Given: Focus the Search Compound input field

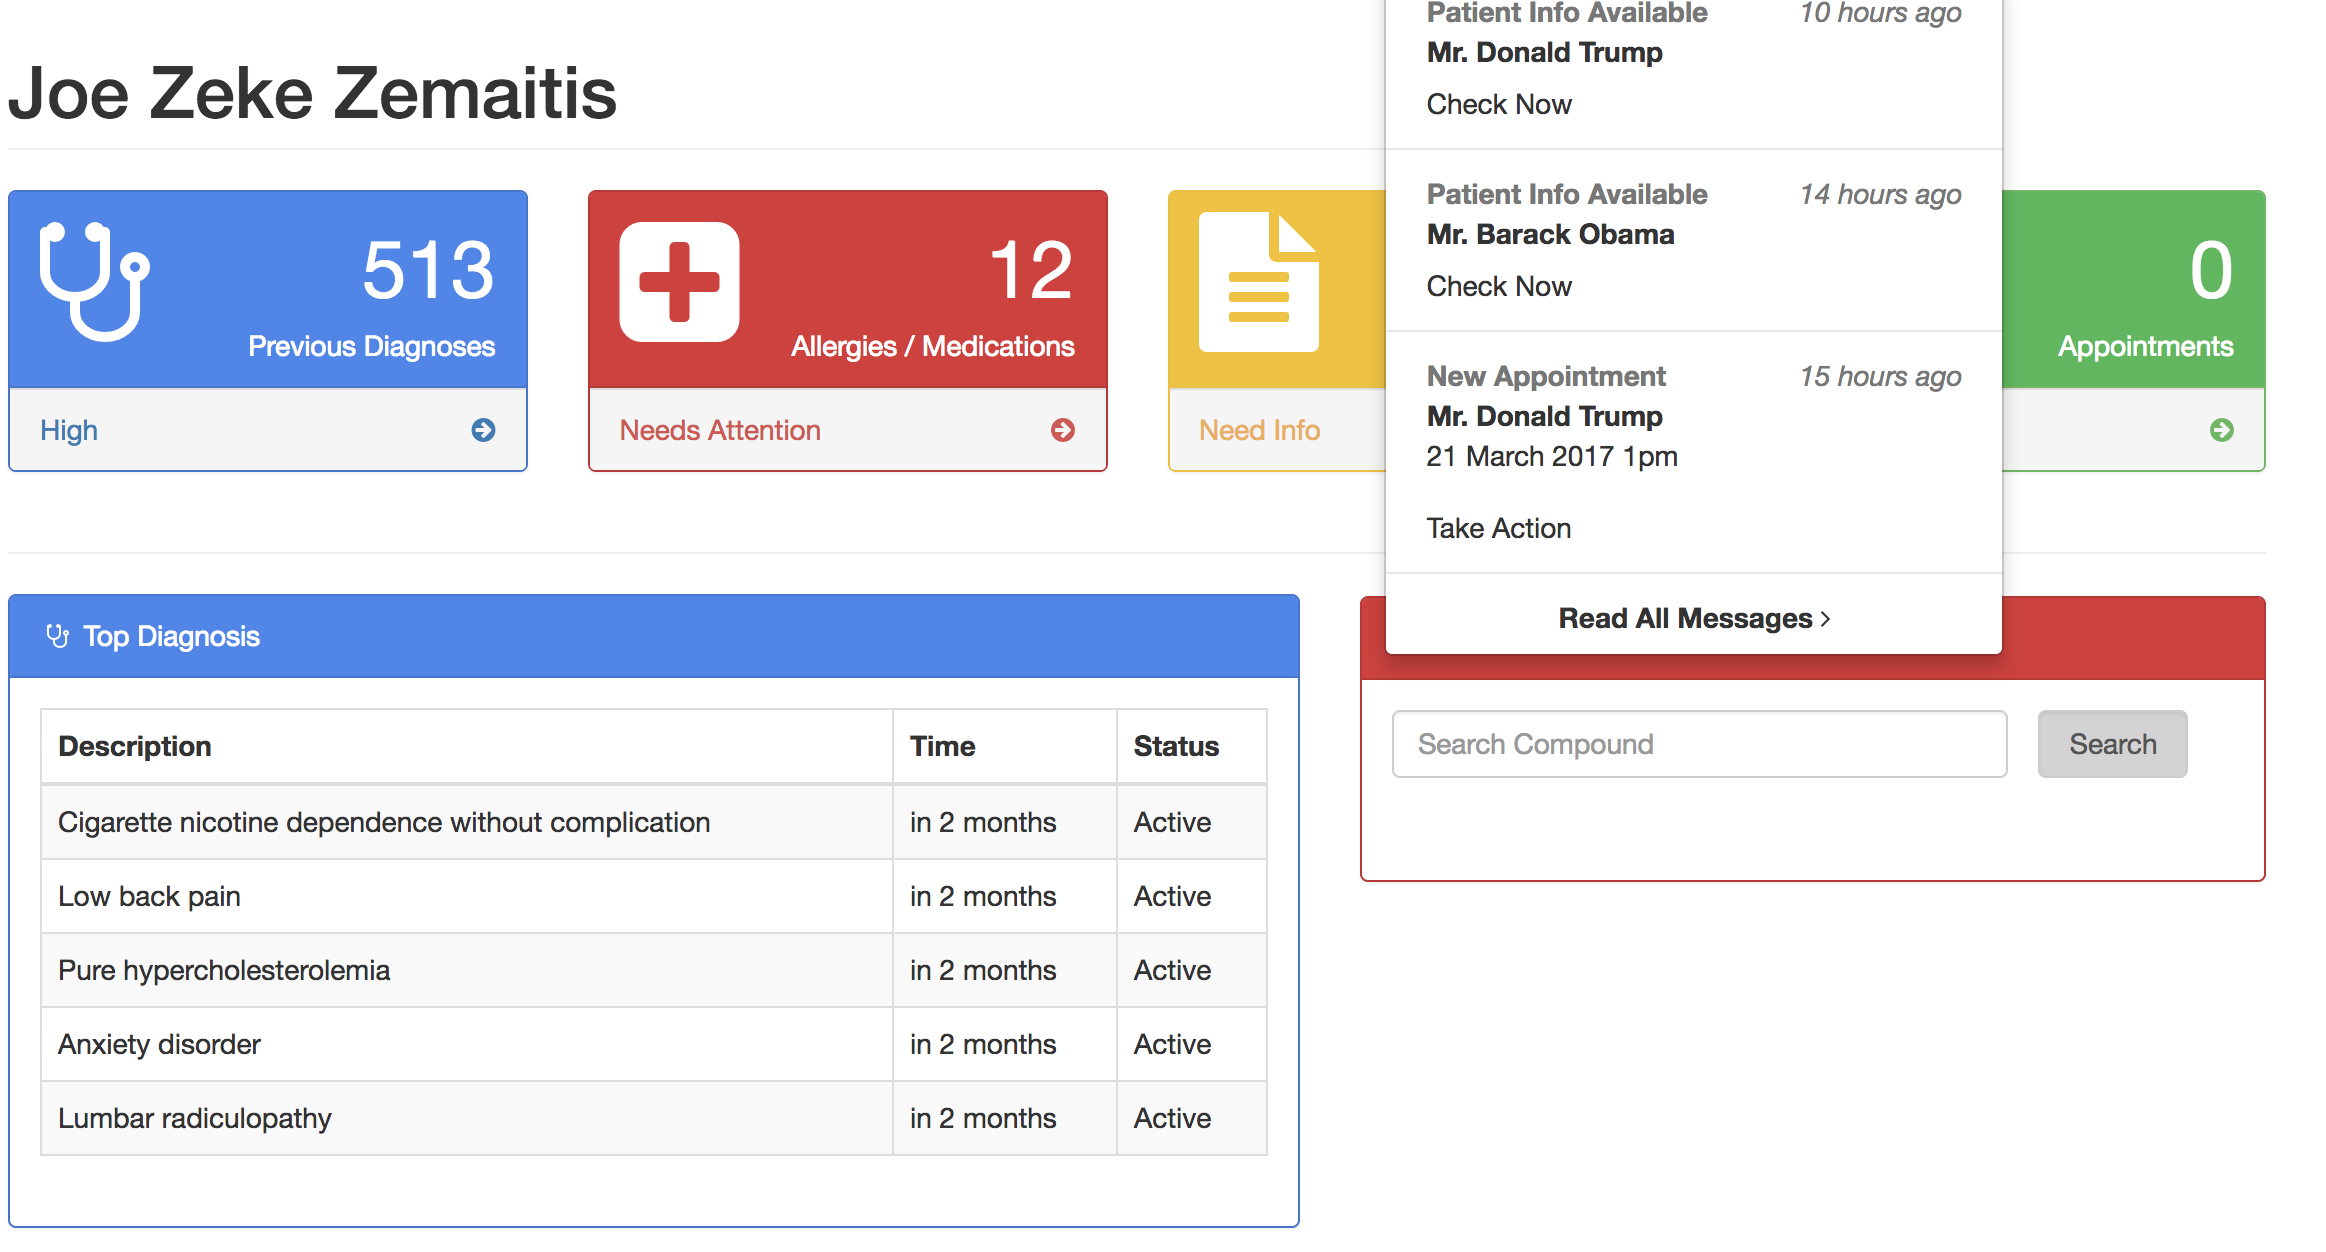Looking at the screenshot, I should coord(1699,744).
